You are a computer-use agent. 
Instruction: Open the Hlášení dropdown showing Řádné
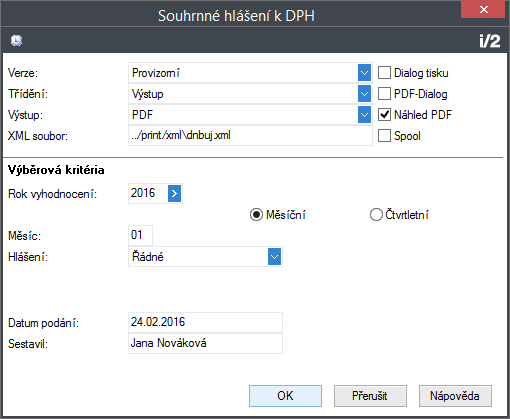(274, 257)
